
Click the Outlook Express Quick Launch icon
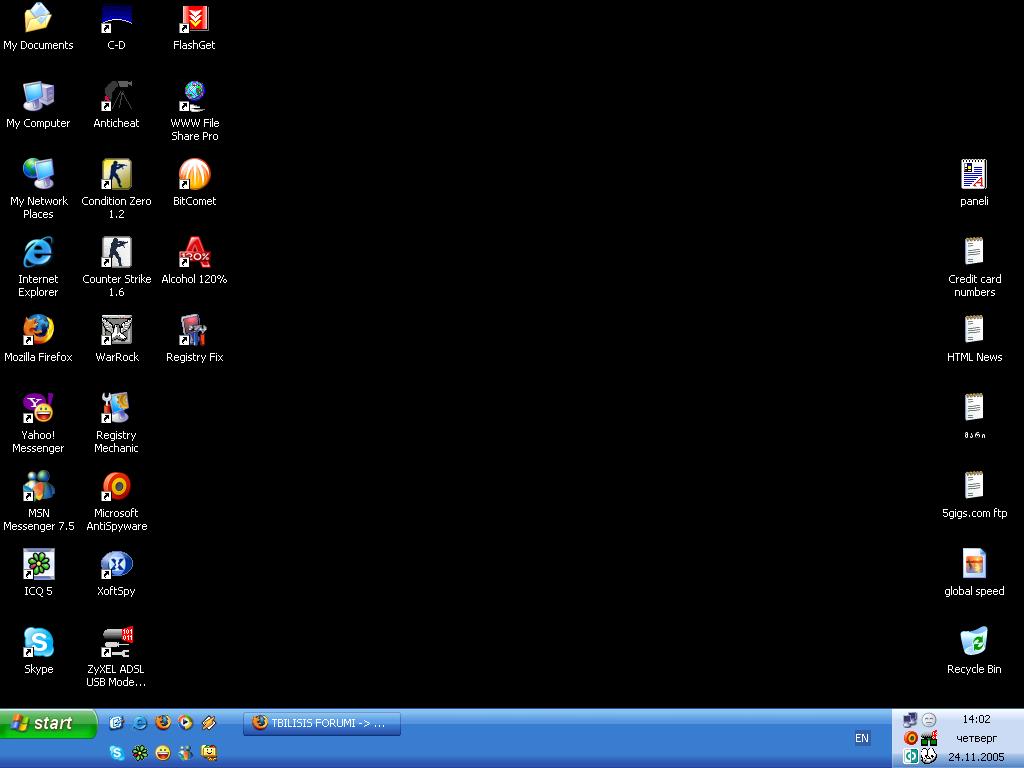[116, 722]
